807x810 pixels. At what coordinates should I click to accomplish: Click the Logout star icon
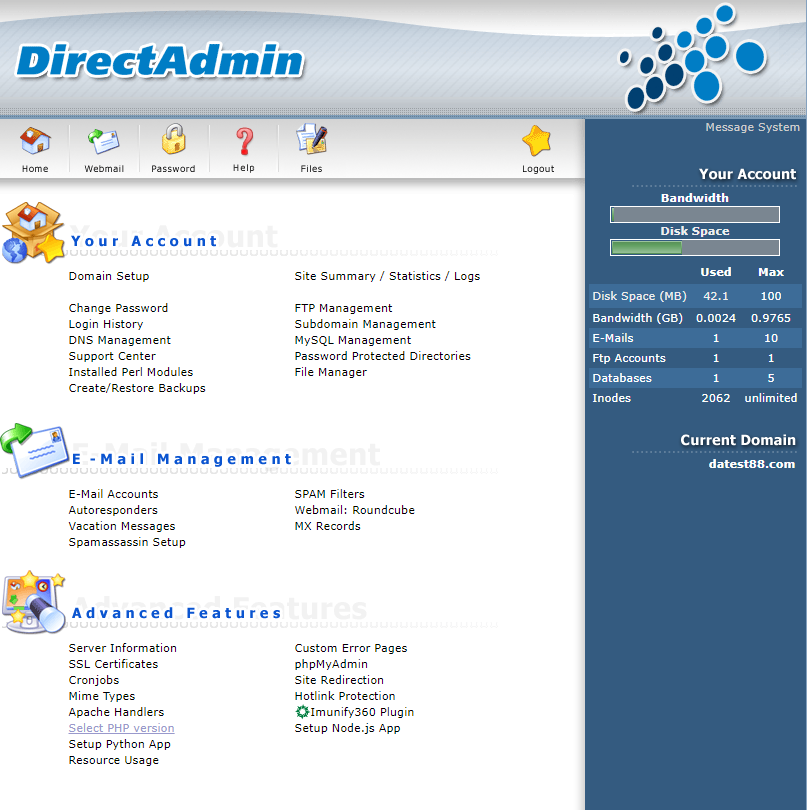[537, 142]
